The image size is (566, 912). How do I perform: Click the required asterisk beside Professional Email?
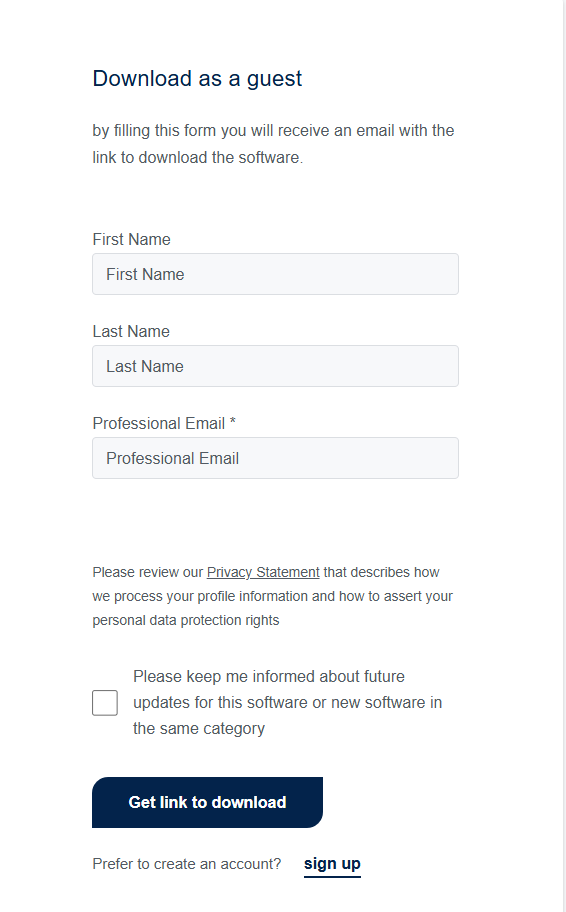pyautogui.click(x=233, y=421)
